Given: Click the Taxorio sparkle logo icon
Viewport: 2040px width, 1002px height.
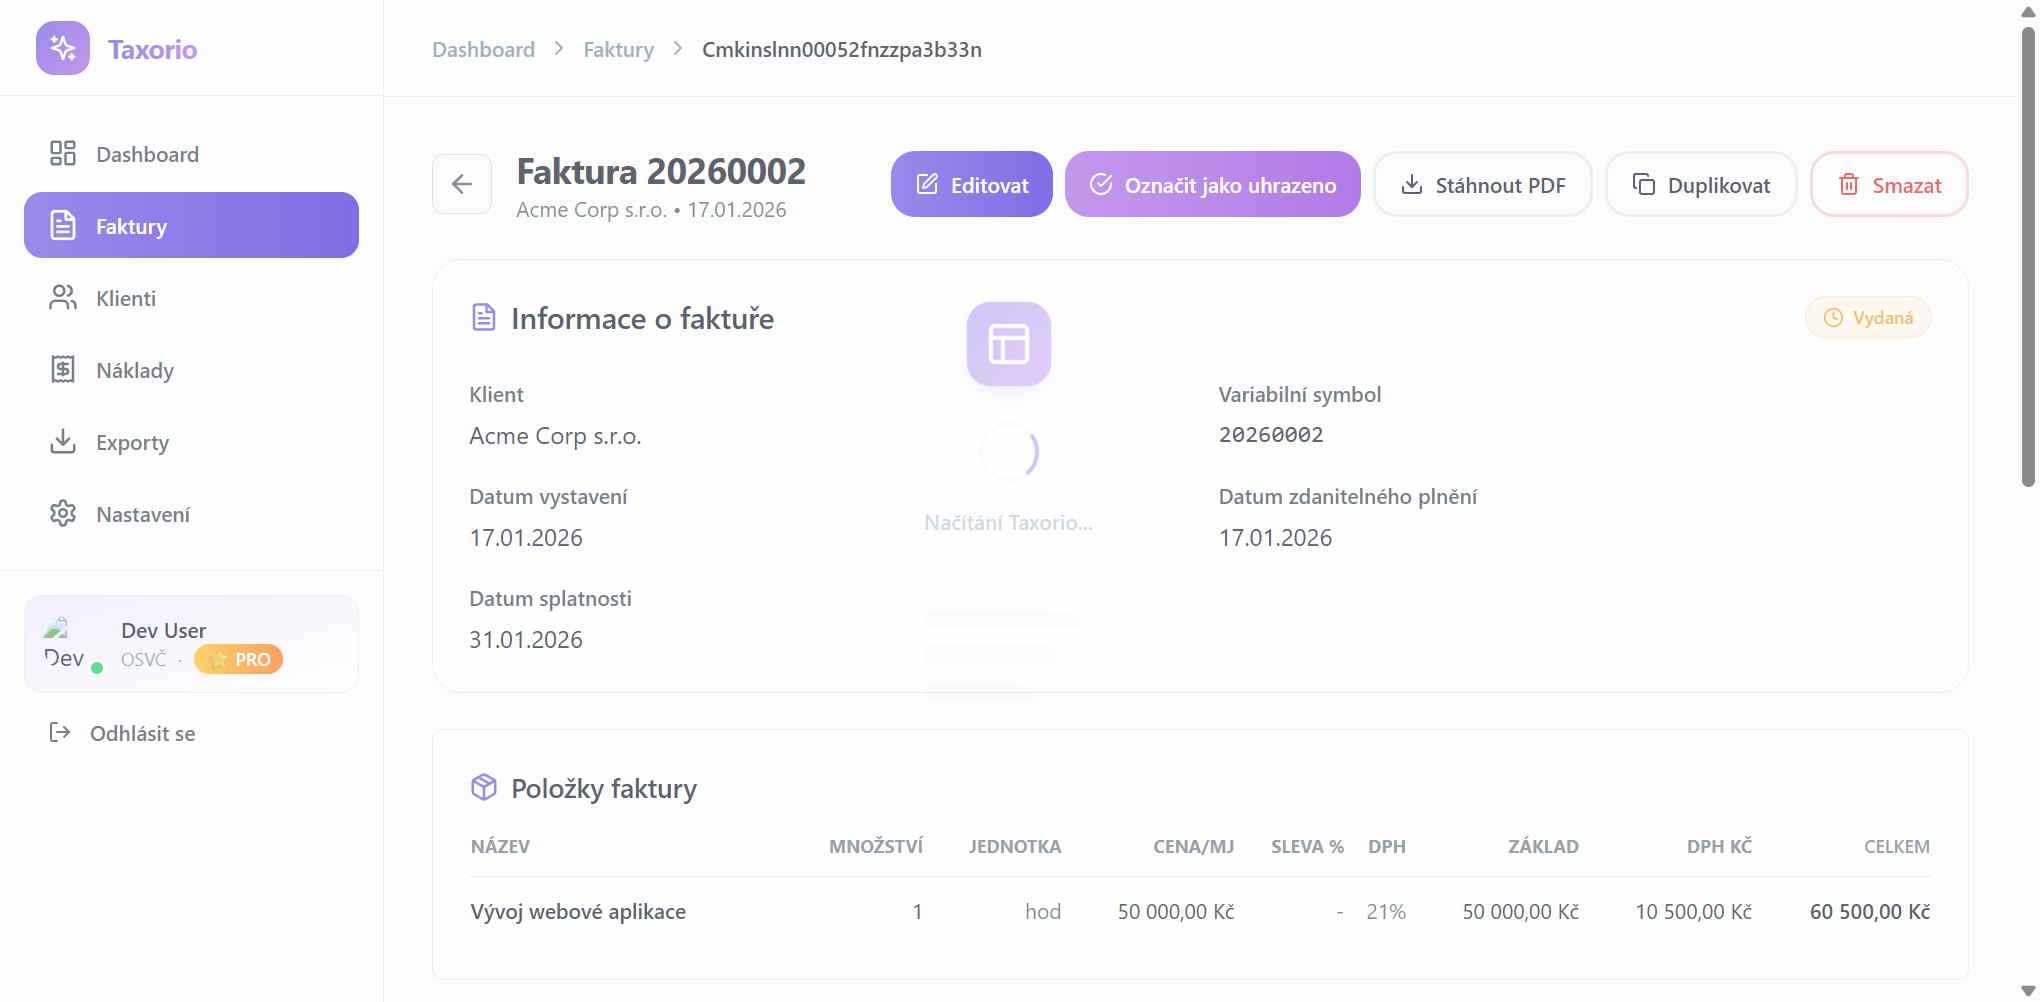Looking at the screenshot, I should [x=63, y=49].
